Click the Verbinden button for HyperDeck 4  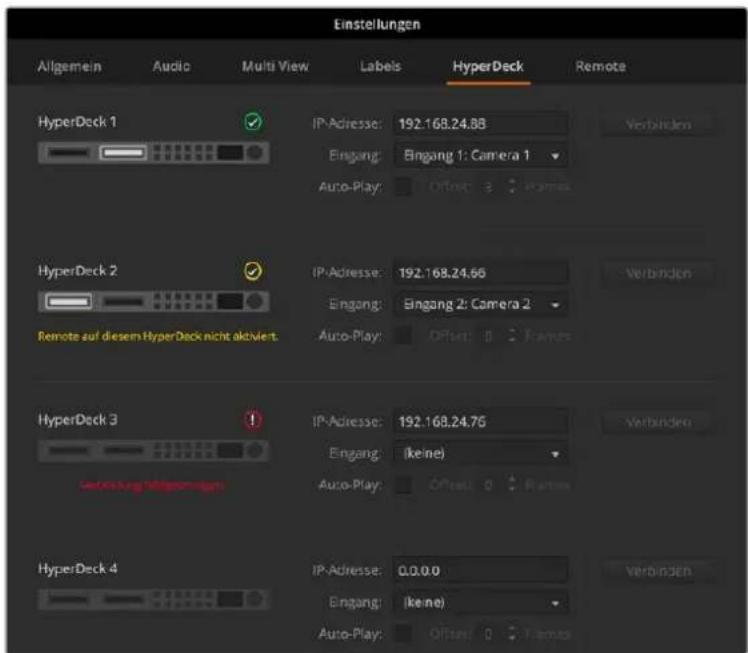658,571
